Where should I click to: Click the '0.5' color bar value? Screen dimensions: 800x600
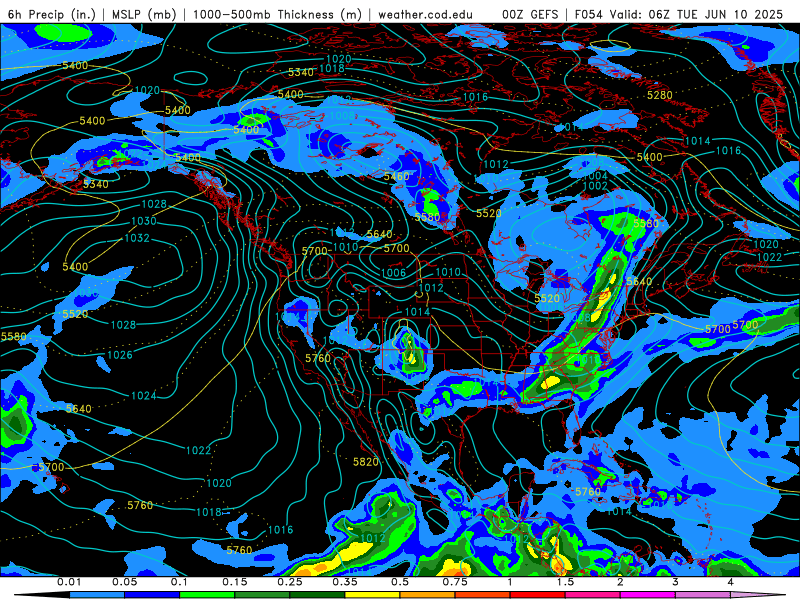(x=400, y=582)
